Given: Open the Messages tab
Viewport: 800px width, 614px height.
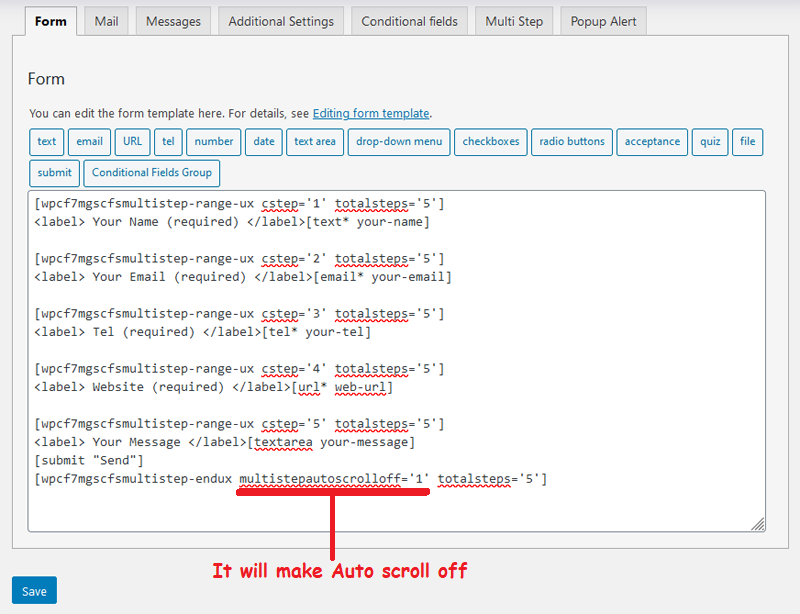Looking at the screenshot, I should 173,21.
